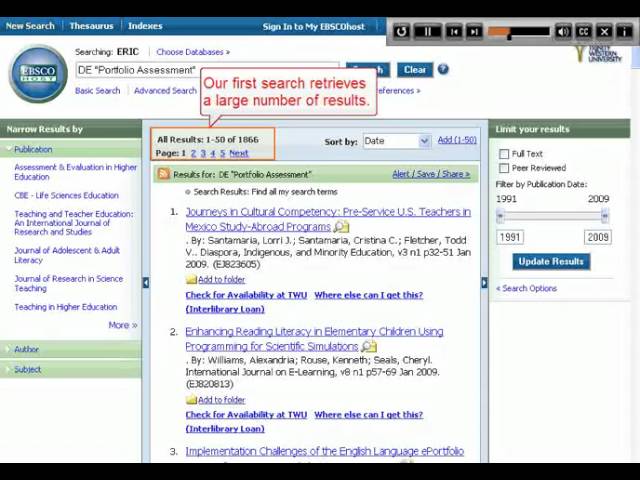This screenshot has width=640, height=480.
Task: Go to results page 2
Action: click(193, 153)
